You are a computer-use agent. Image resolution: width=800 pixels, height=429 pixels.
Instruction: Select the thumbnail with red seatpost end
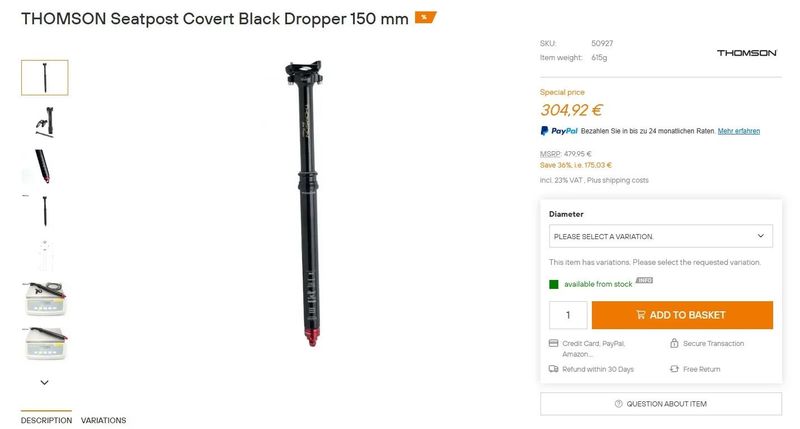click(x=44, y=166)
